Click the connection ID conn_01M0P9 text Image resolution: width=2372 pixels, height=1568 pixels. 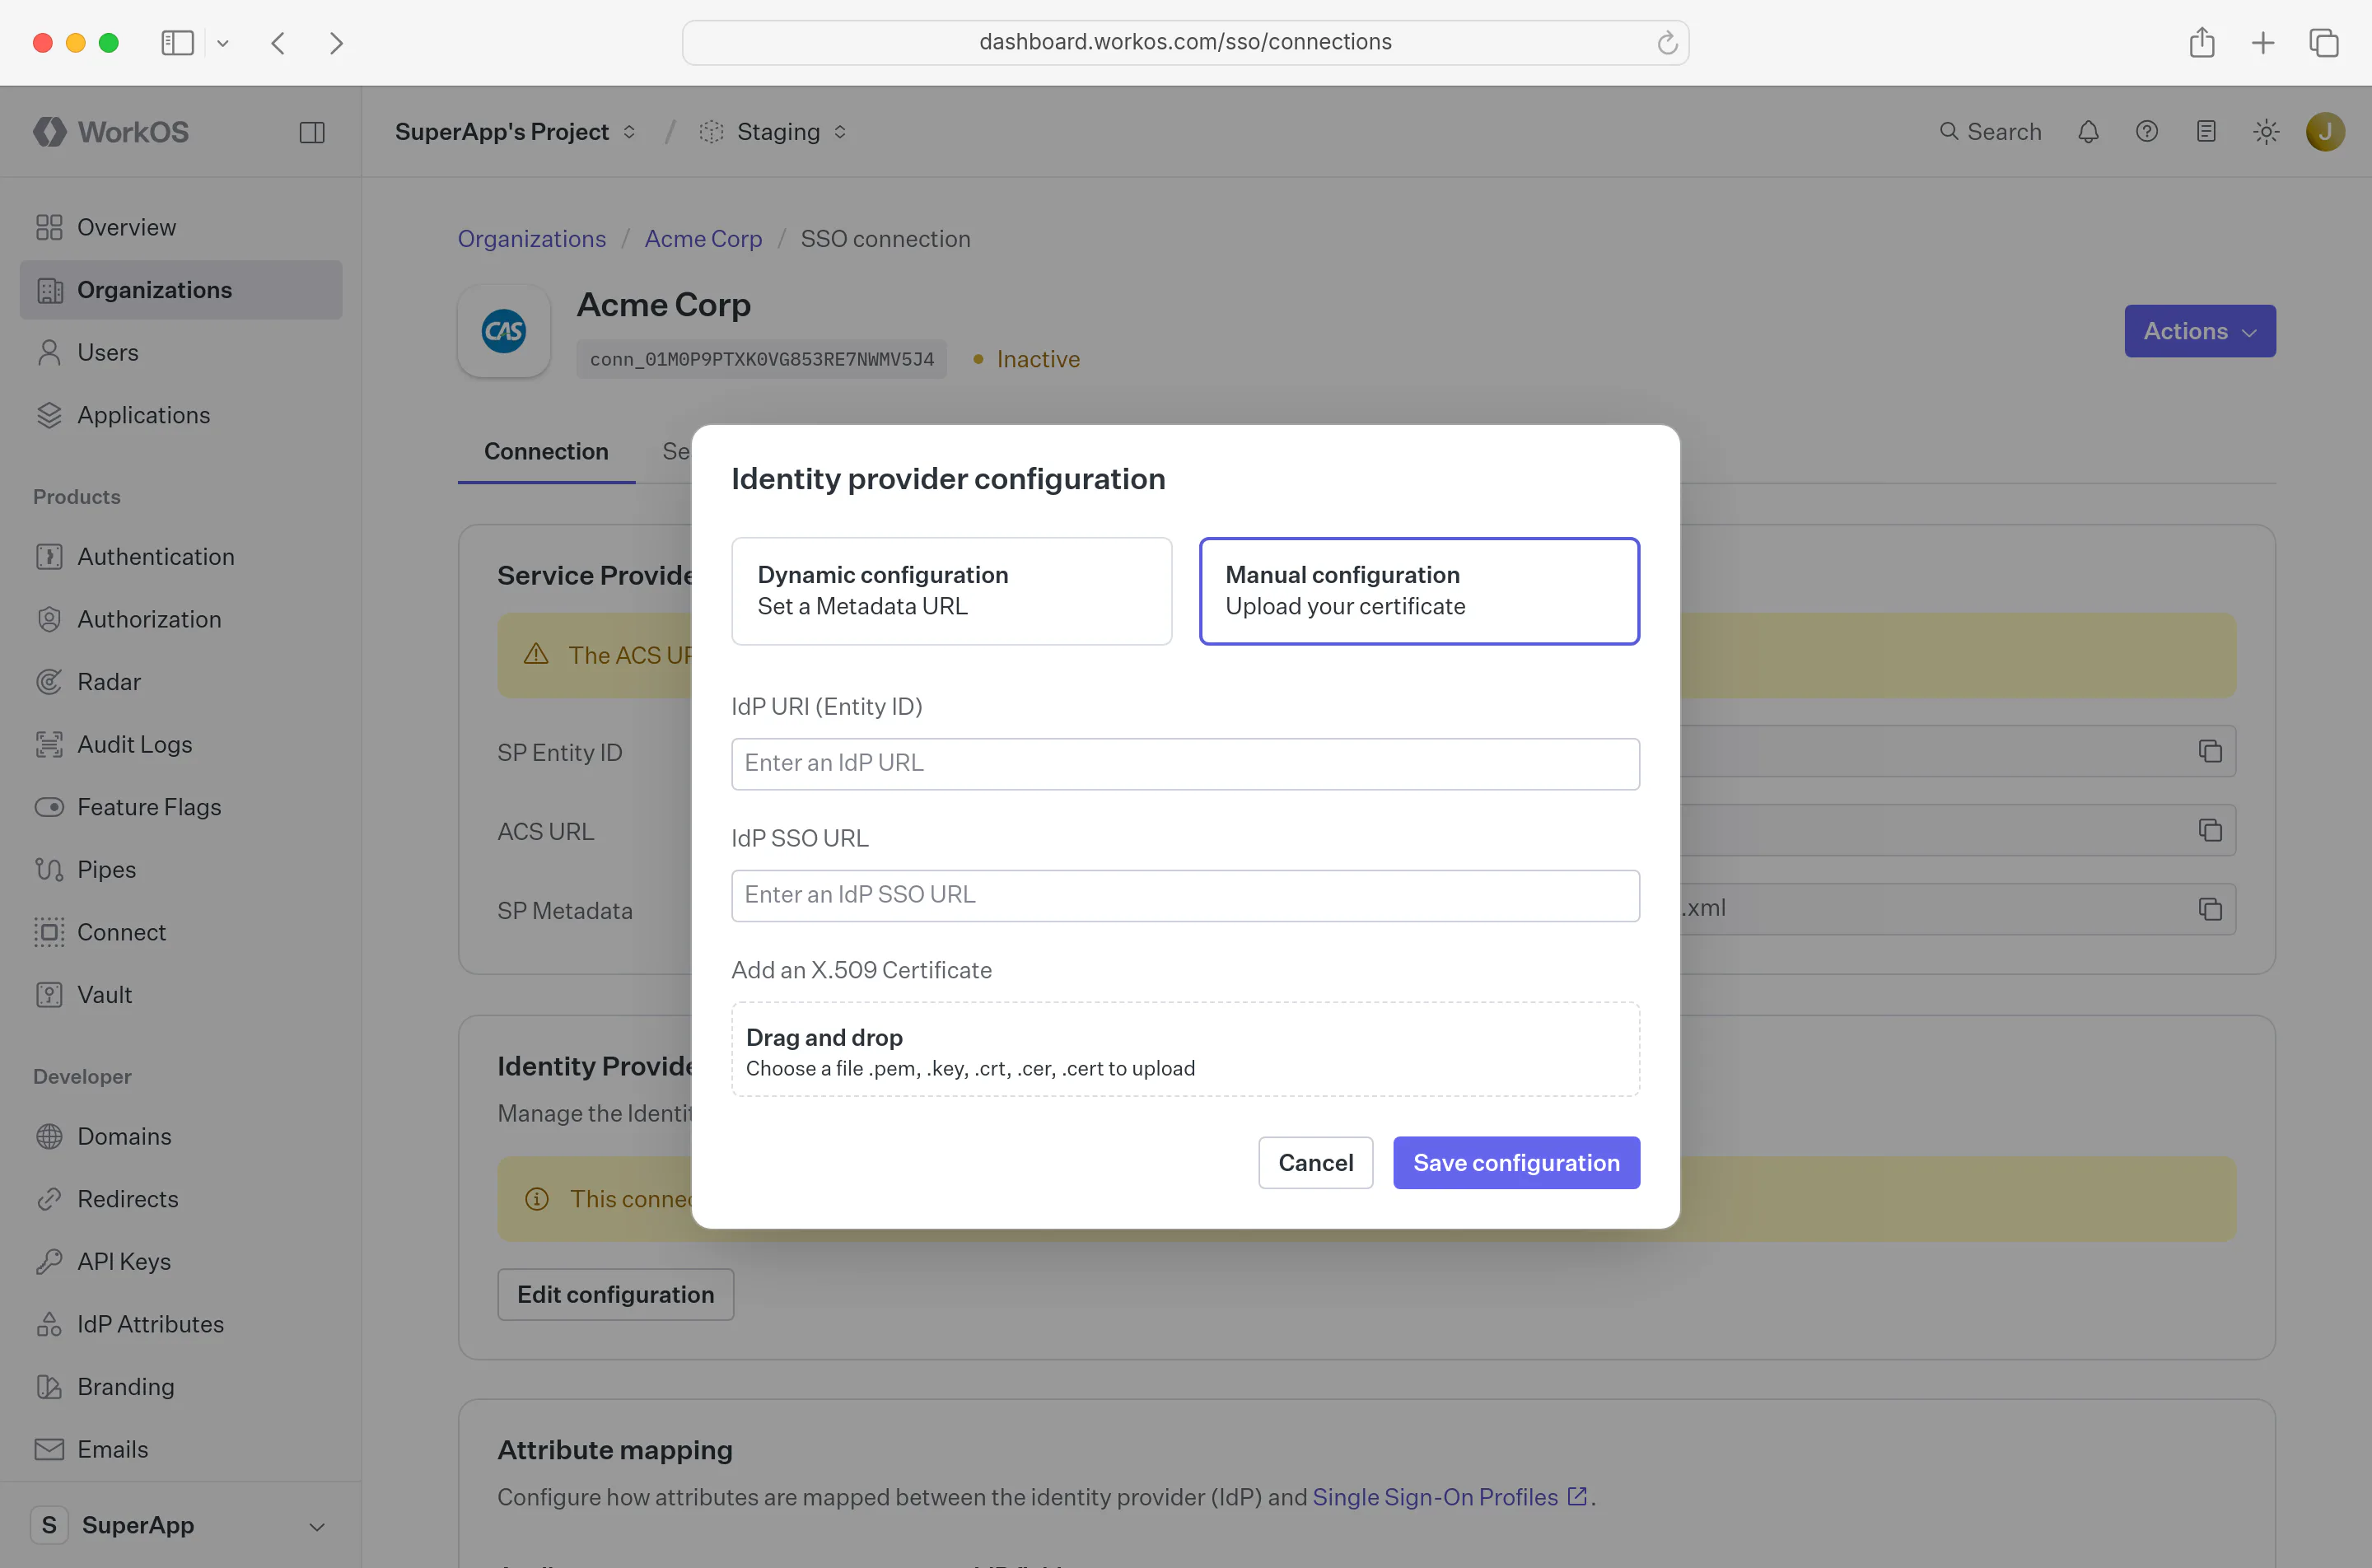coord(762,359)
